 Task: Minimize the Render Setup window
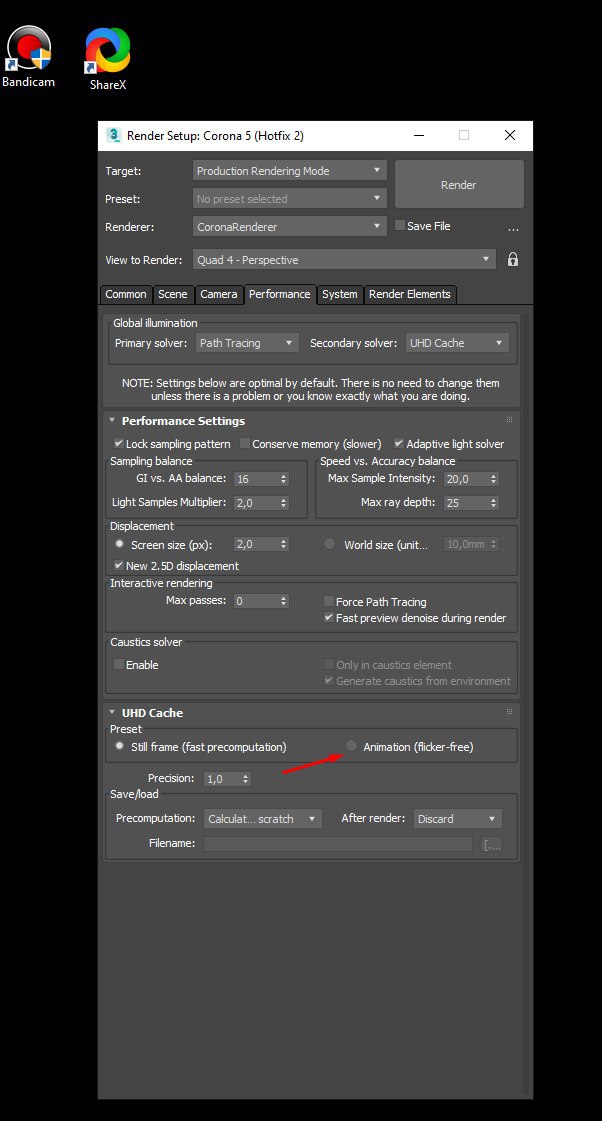tap(419, 135)
